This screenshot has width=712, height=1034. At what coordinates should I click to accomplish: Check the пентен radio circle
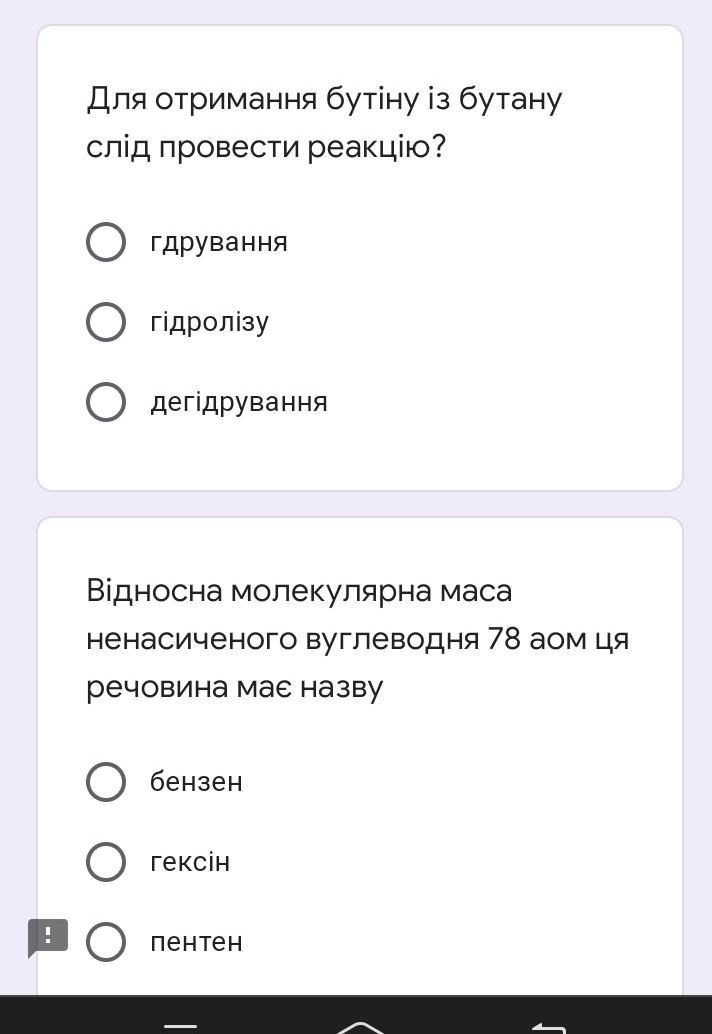(106, 942)
